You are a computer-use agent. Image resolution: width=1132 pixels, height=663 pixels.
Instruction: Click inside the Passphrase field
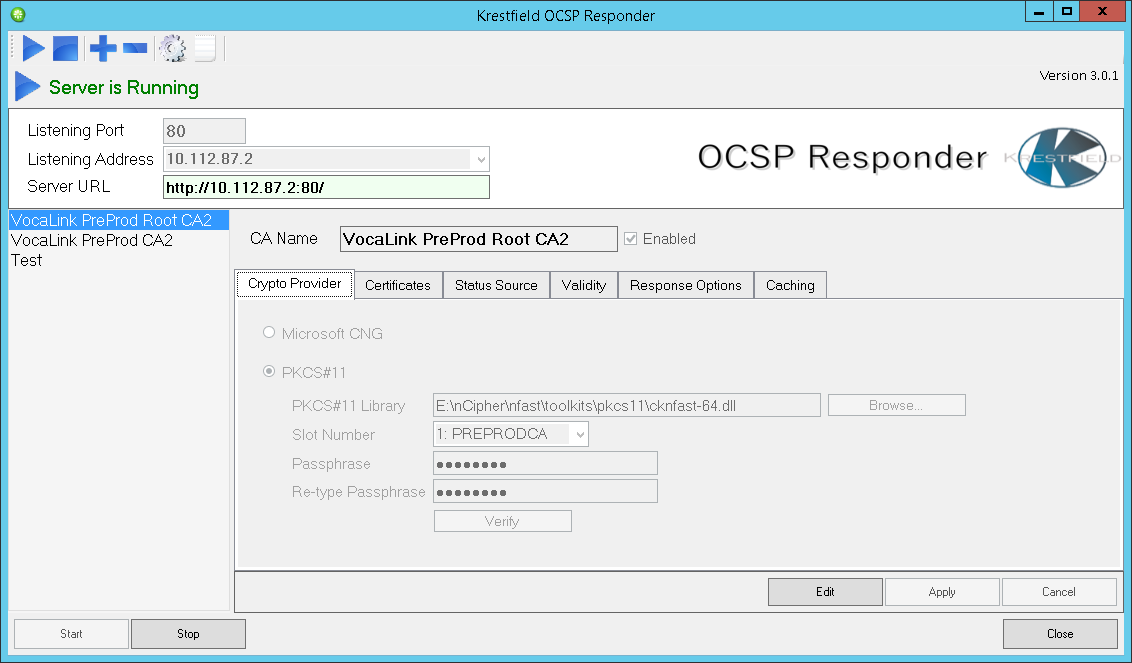(x=544, y=462)
